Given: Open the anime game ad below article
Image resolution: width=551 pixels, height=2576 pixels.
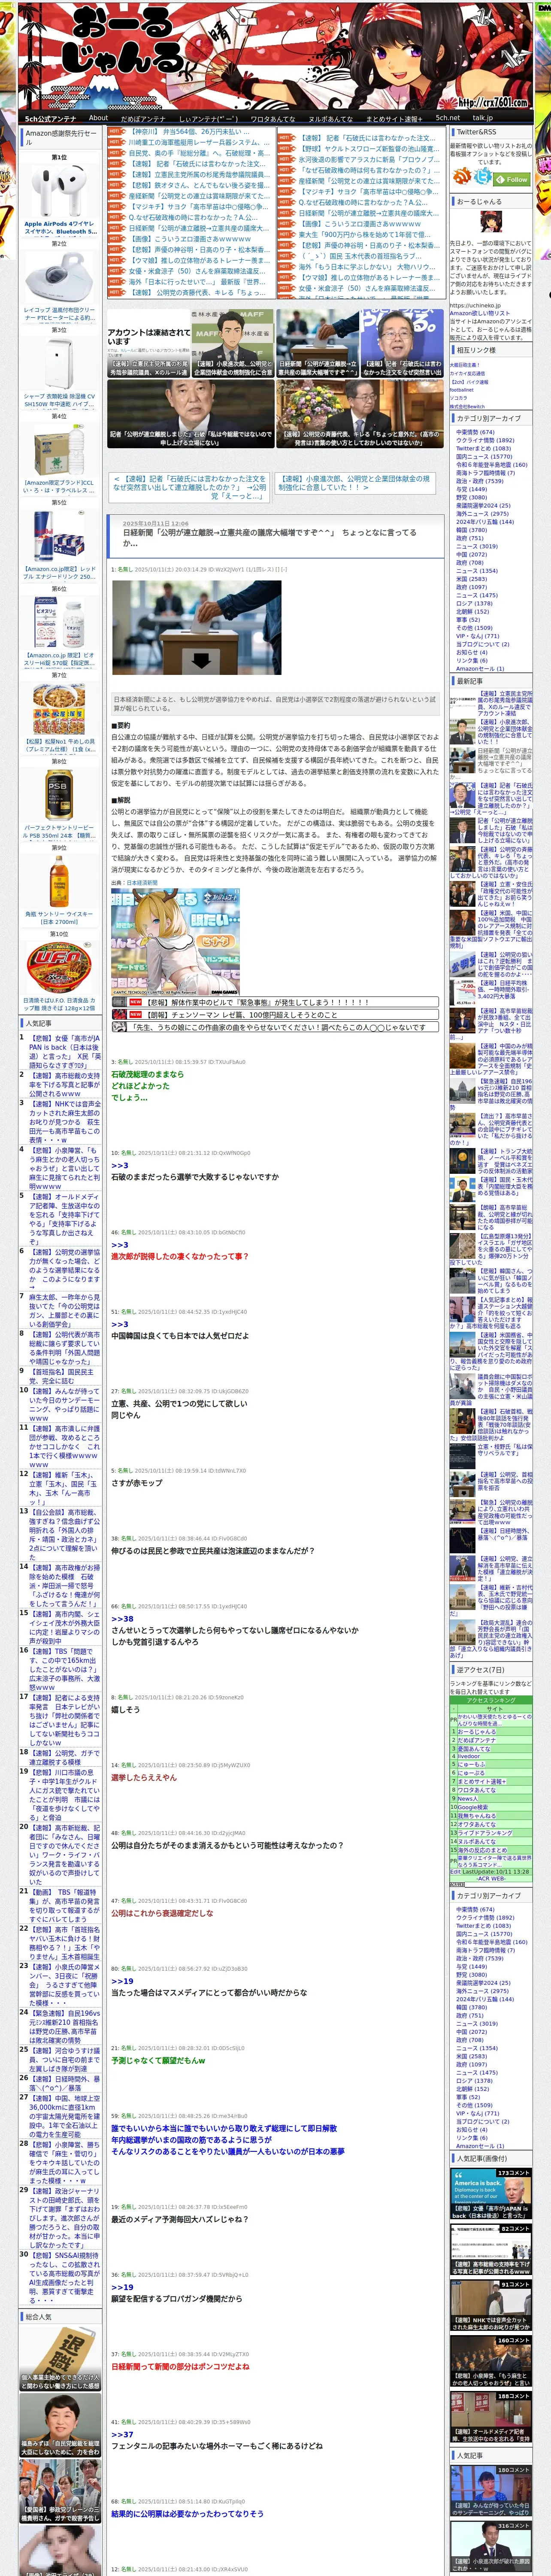Looking at the screenshot, I should click(x=175, y=942).
